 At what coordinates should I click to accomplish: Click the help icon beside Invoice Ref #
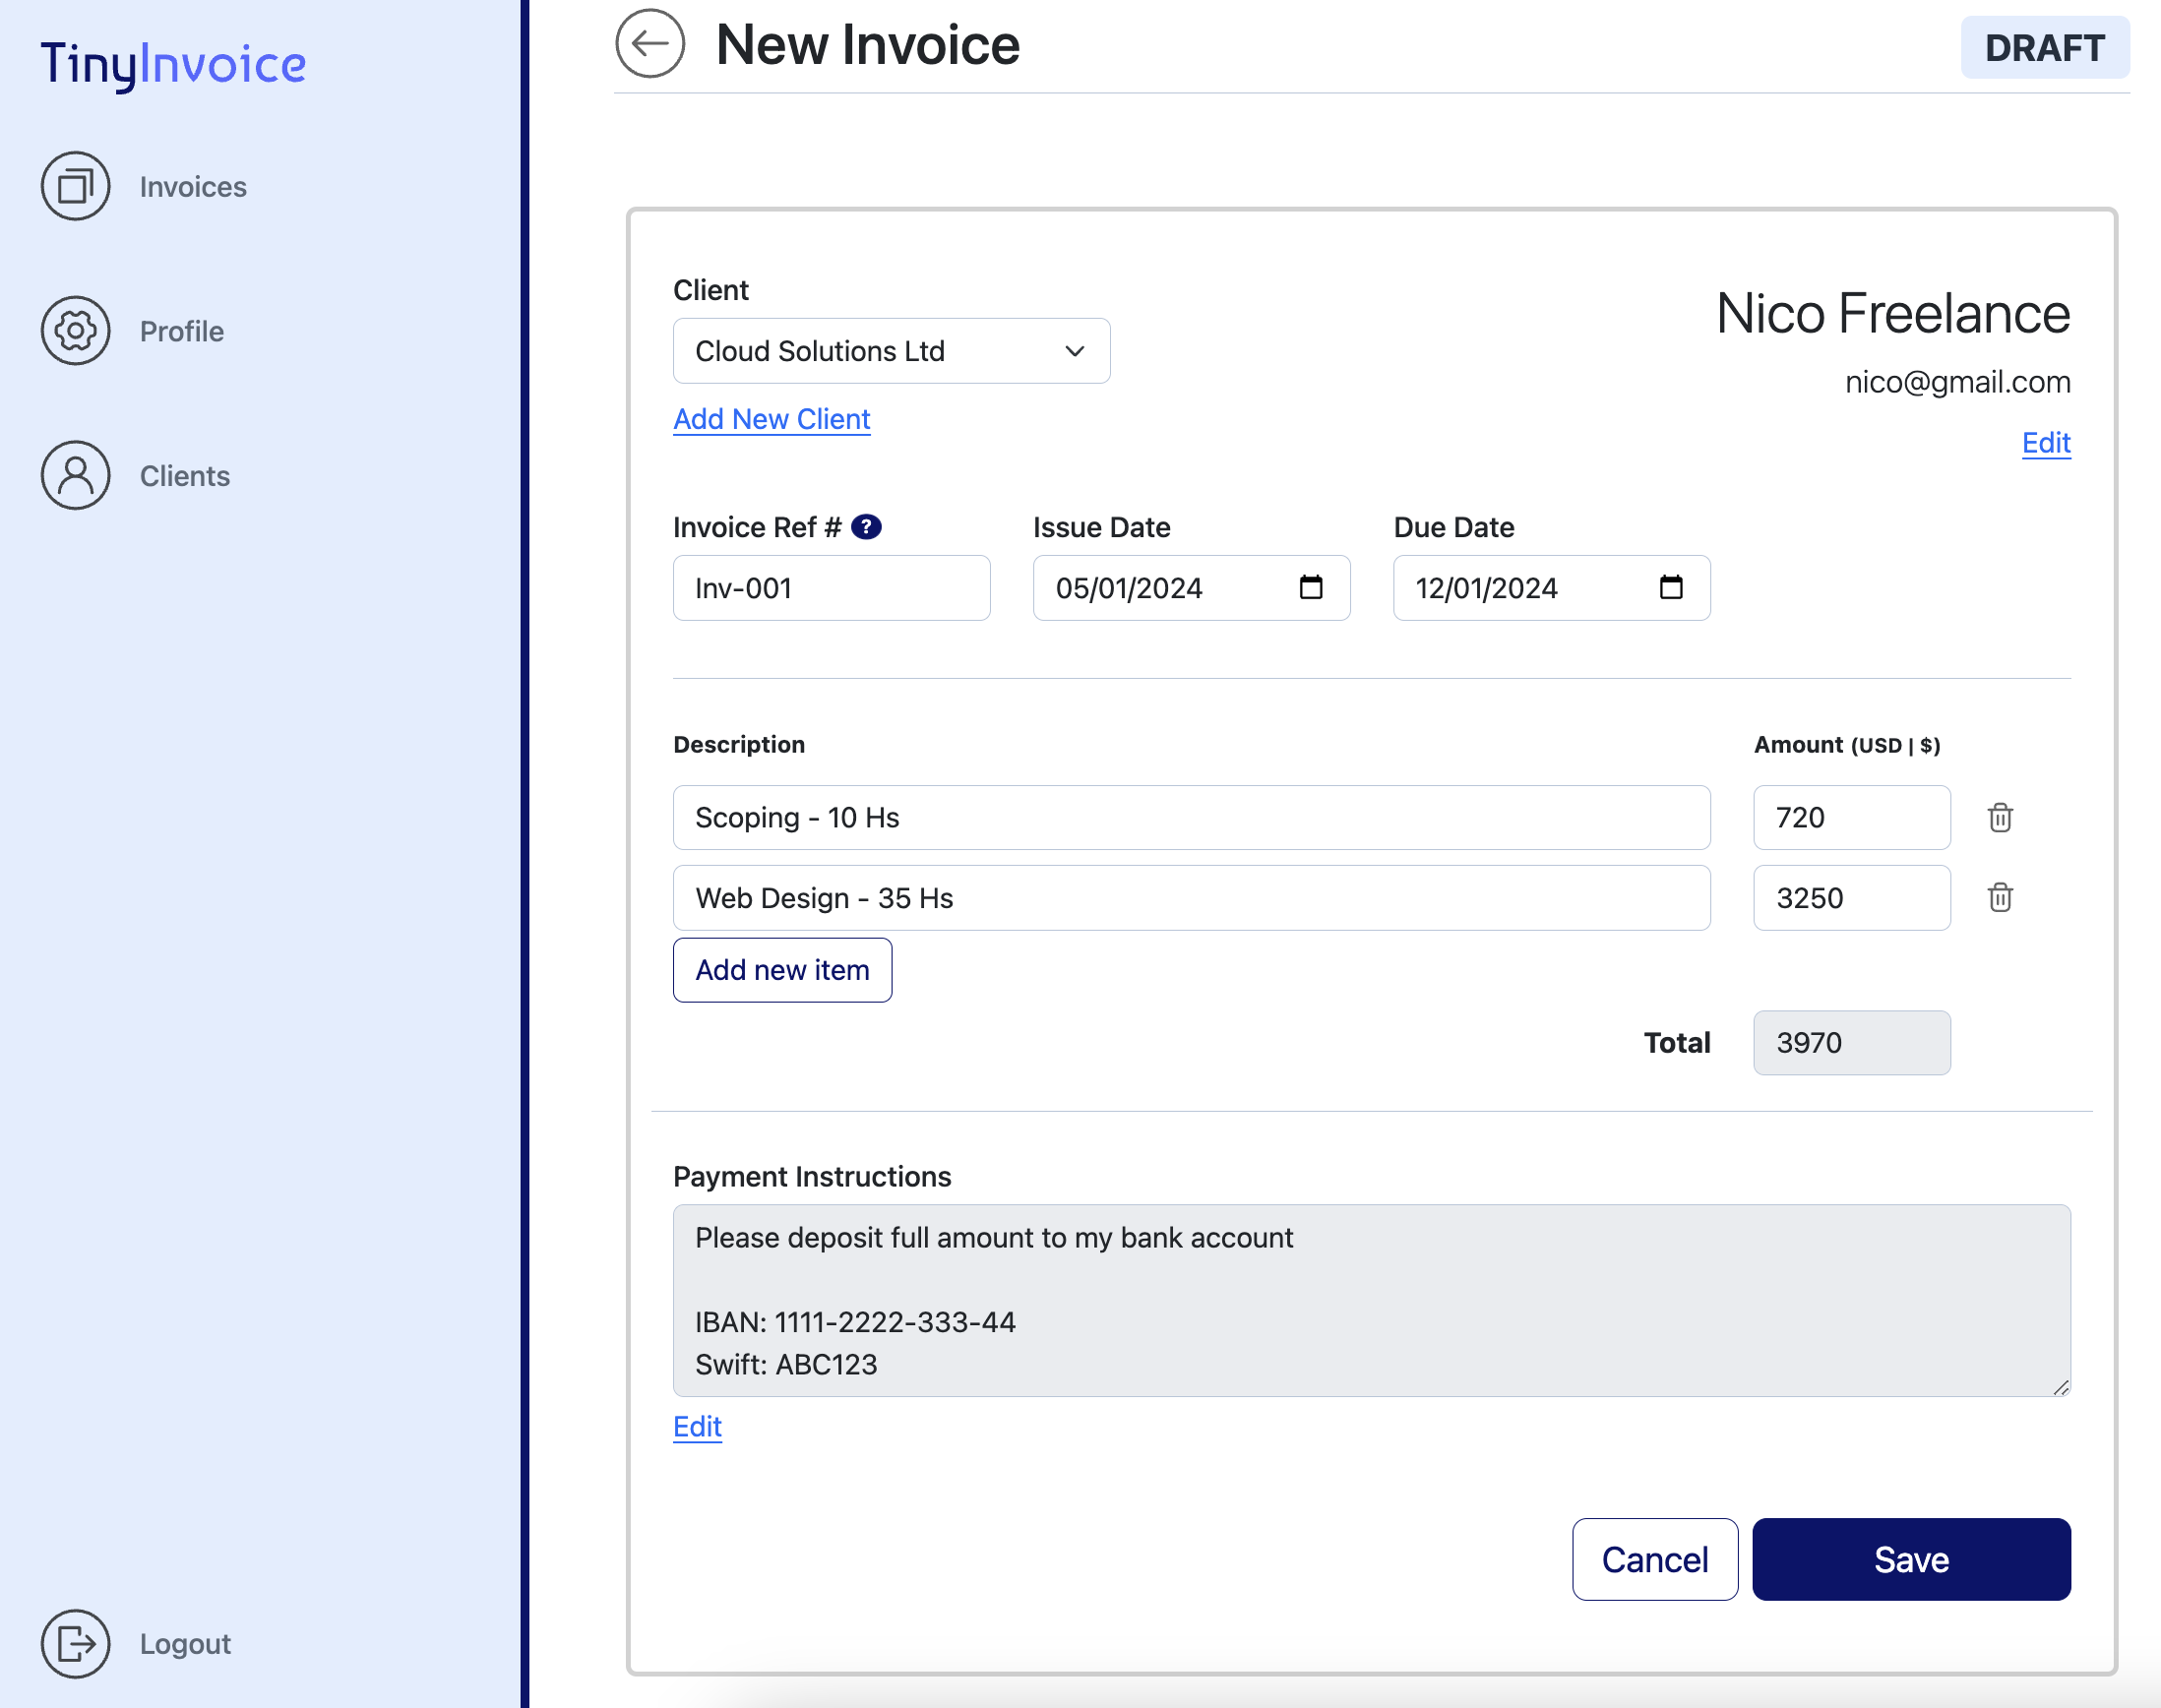866,526
